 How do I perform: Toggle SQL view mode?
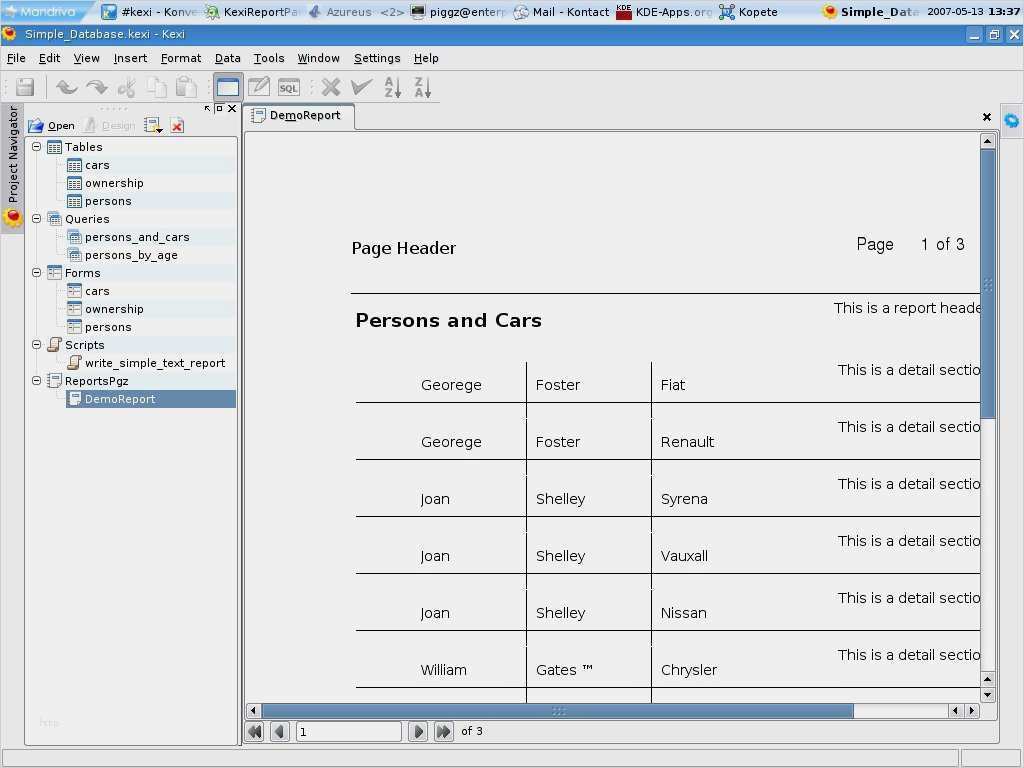(x=289, y=87)
